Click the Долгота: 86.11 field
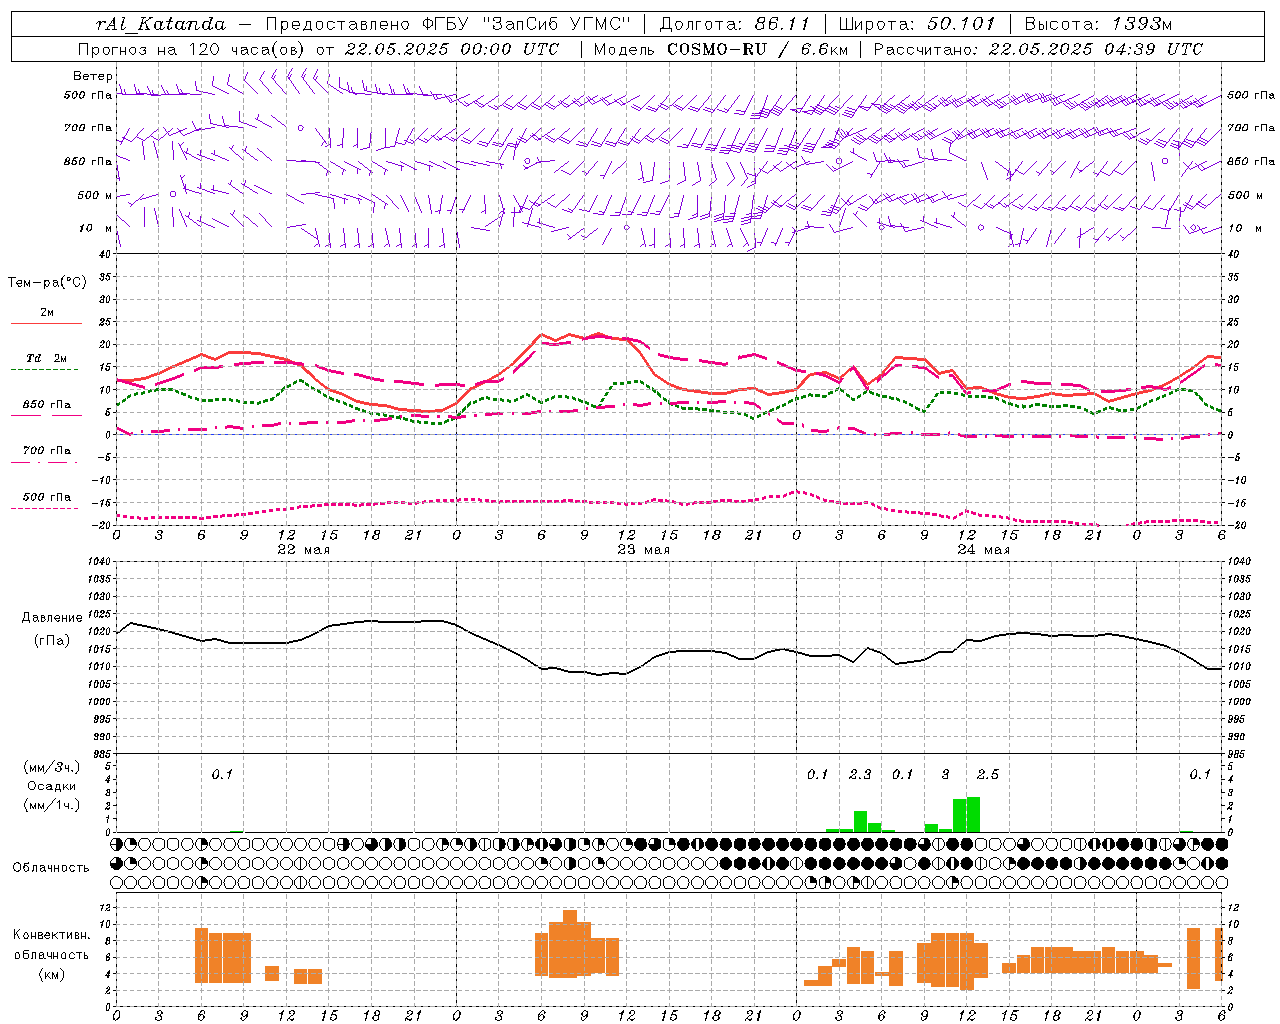 tap(735, 24)
